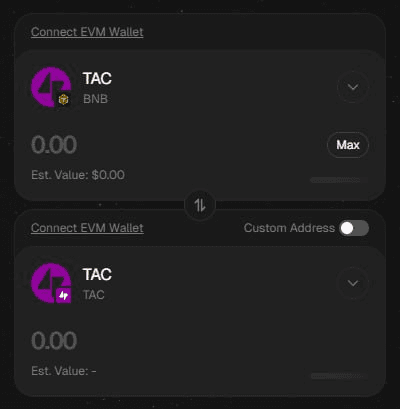Viewport: 400px width, 409px height.
Task: Open token selector via source TAC name
Action: [97, 79]
